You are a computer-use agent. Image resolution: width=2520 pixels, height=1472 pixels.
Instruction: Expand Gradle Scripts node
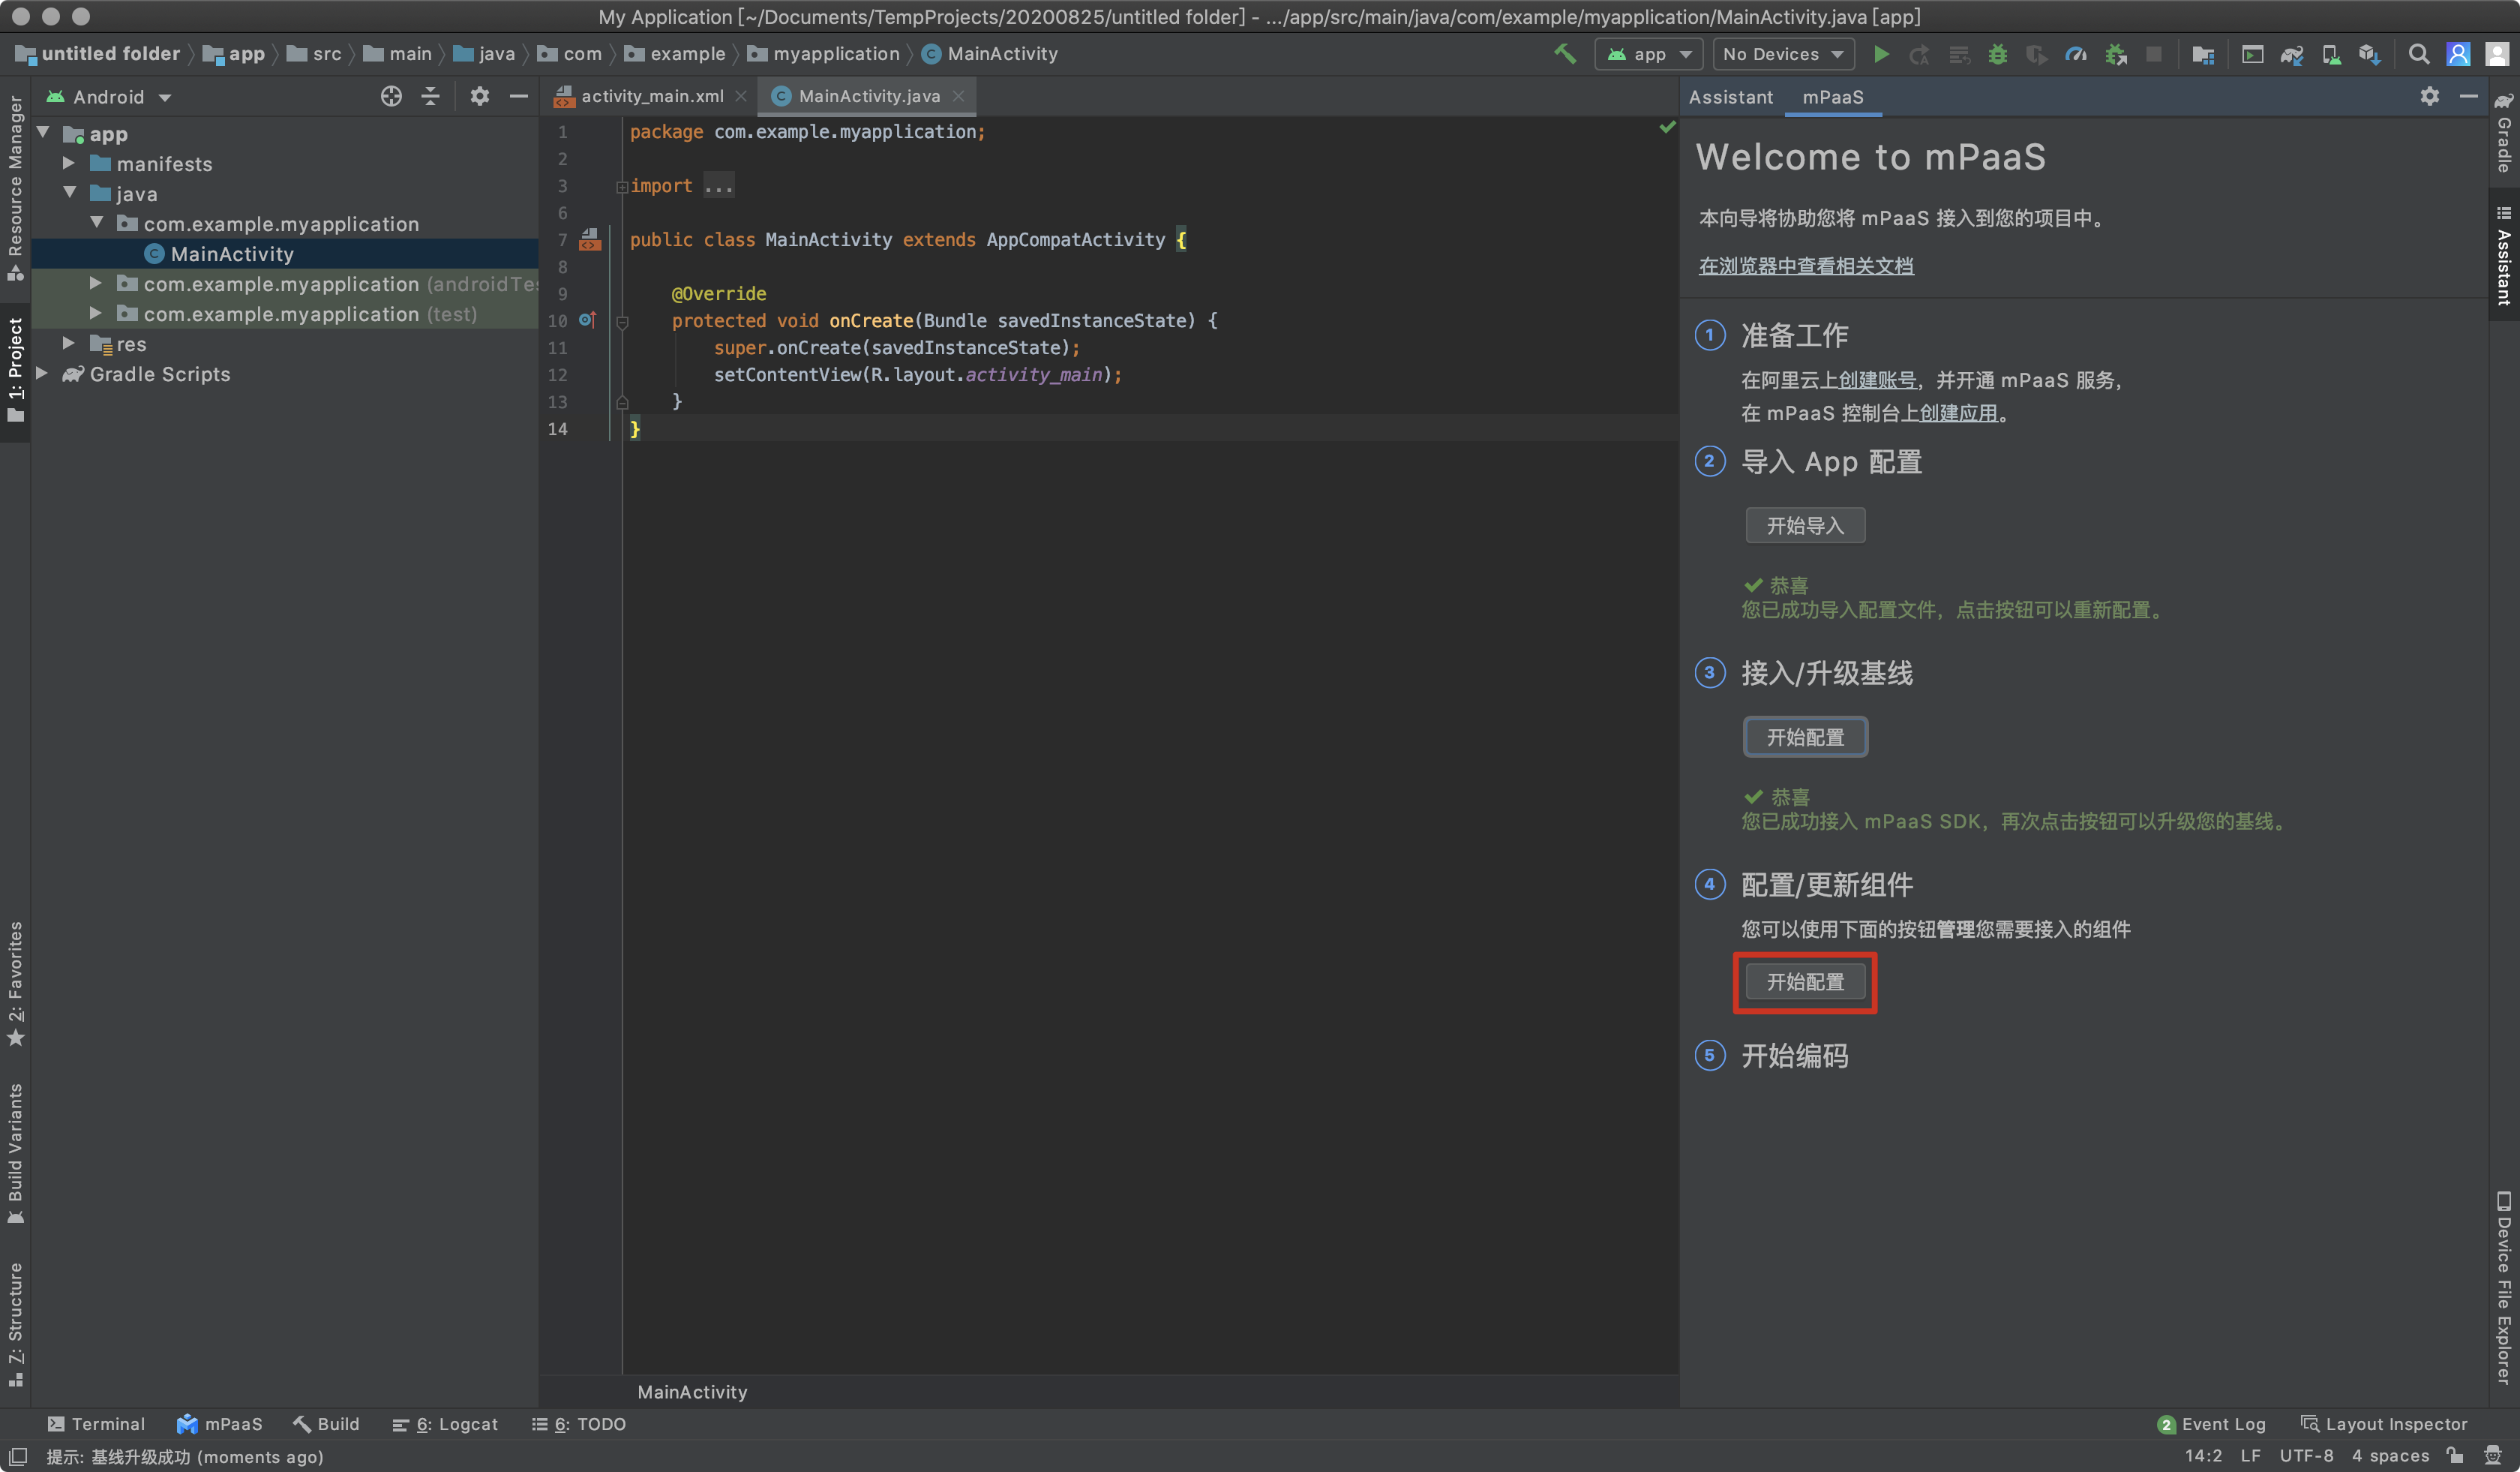[42, 373]
